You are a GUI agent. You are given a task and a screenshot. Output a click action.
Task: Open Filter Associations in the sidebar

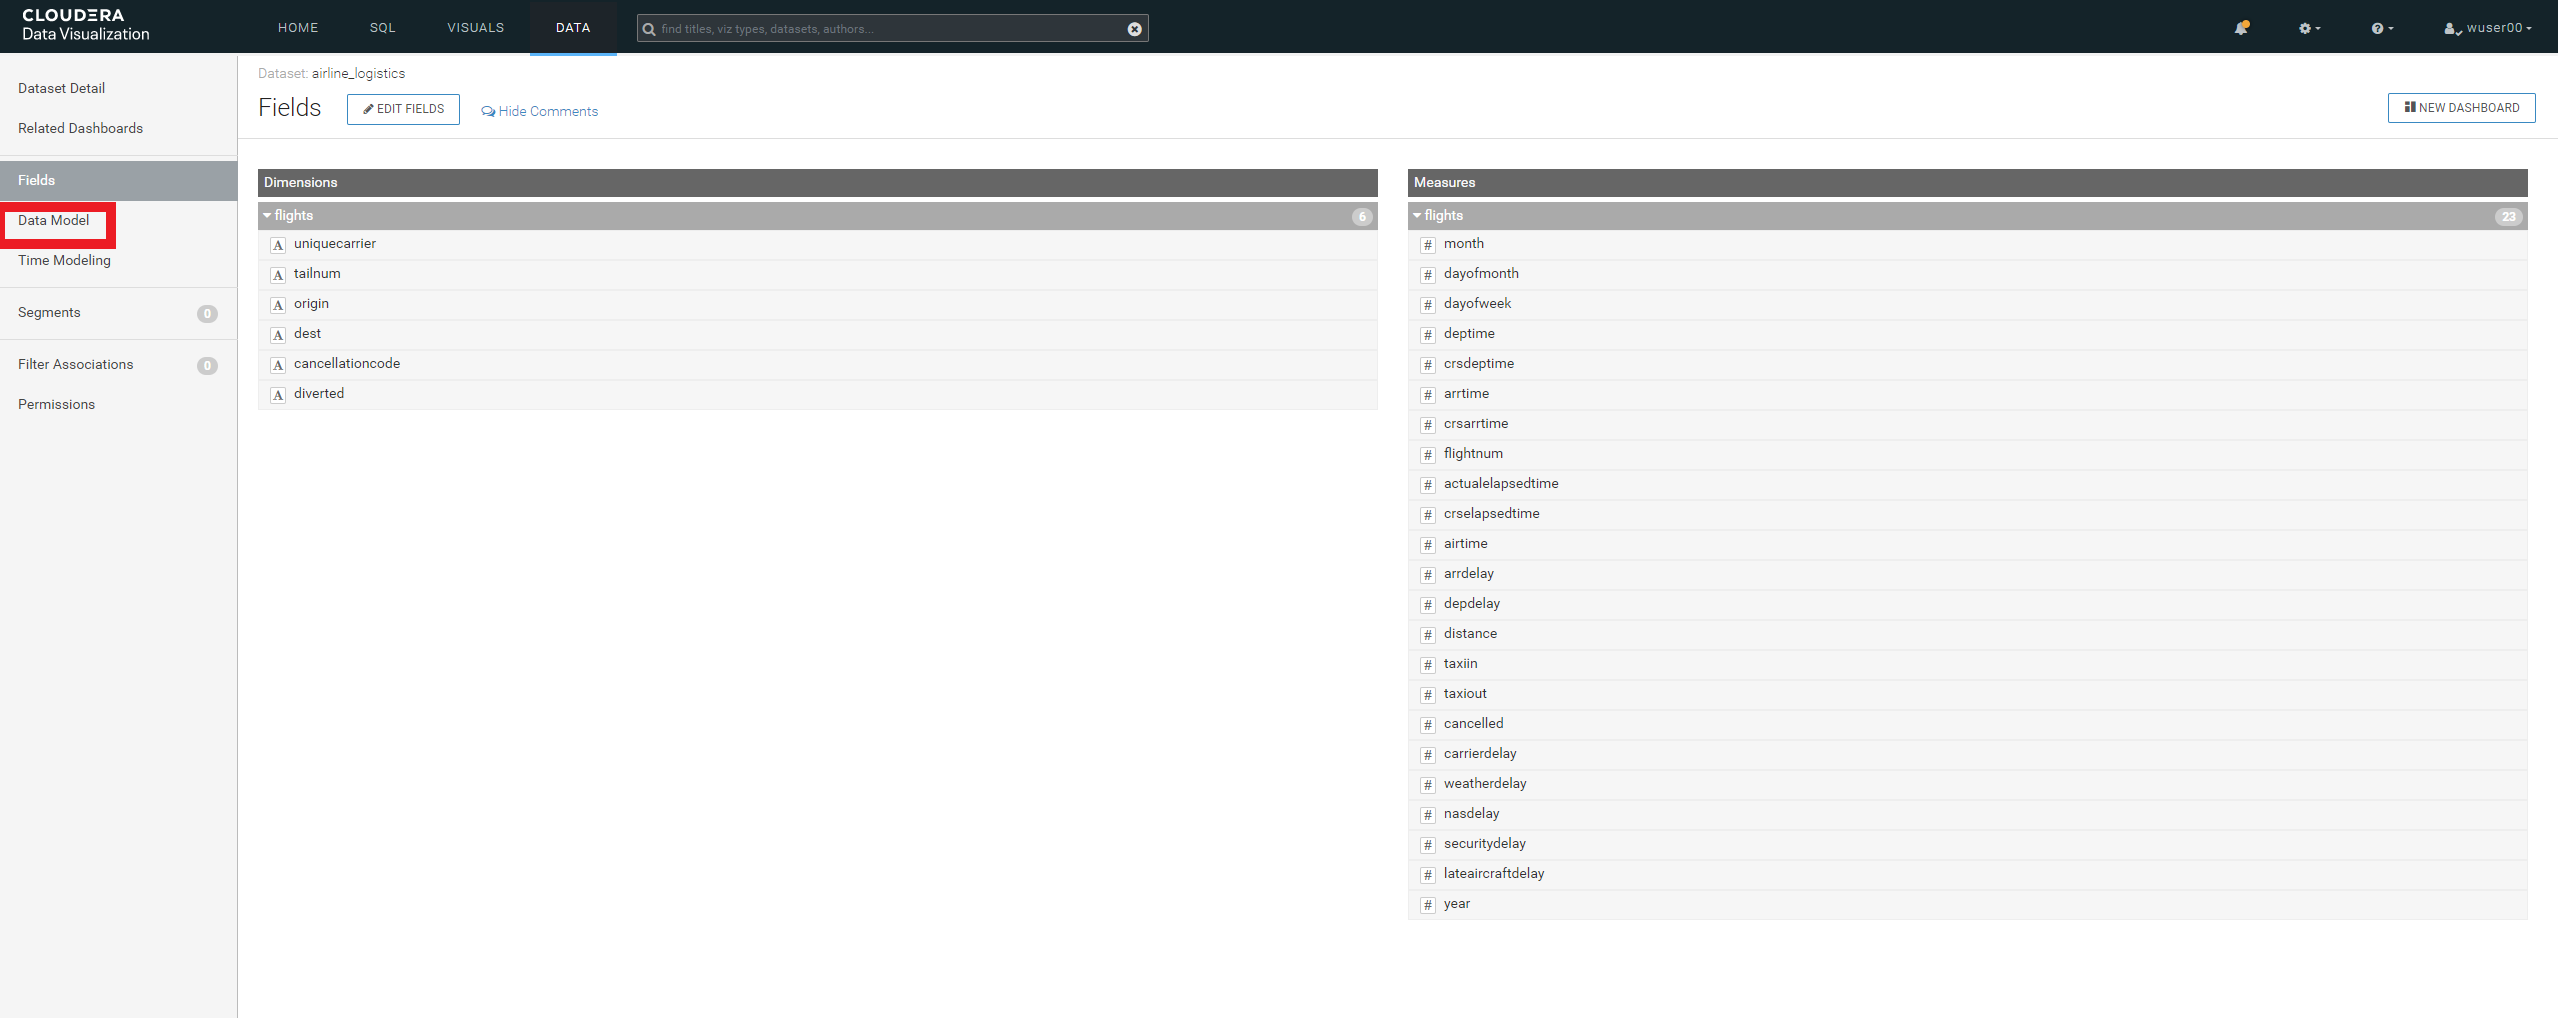75,364
